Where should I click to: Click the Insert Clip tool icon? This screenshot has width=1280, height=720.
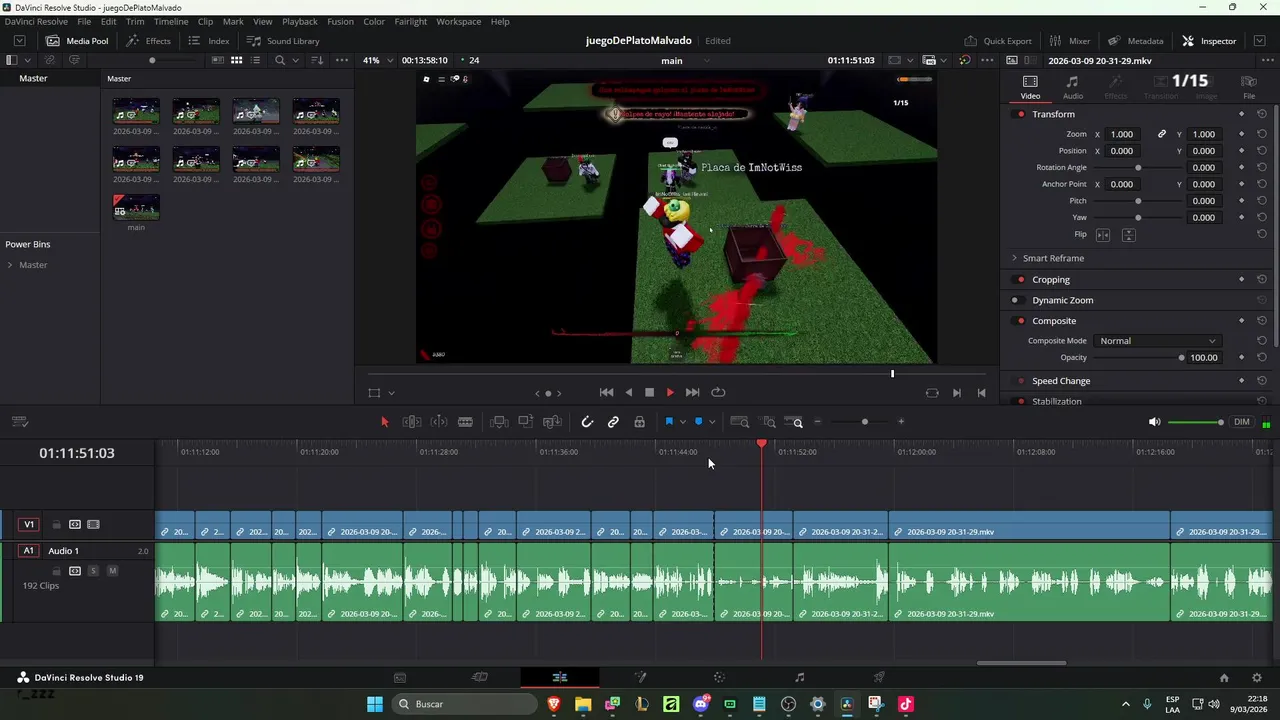[499, 422]
